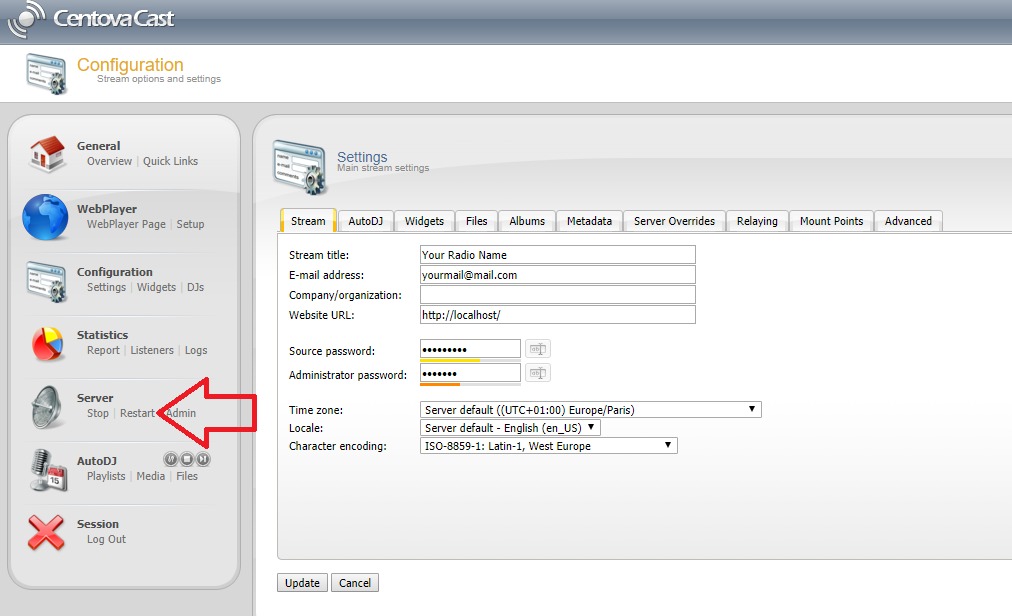The width and height of the screenshot is (1012, 616).
Task: Click the Source password field
Action: pyautogui.click(x=470, y=349)
